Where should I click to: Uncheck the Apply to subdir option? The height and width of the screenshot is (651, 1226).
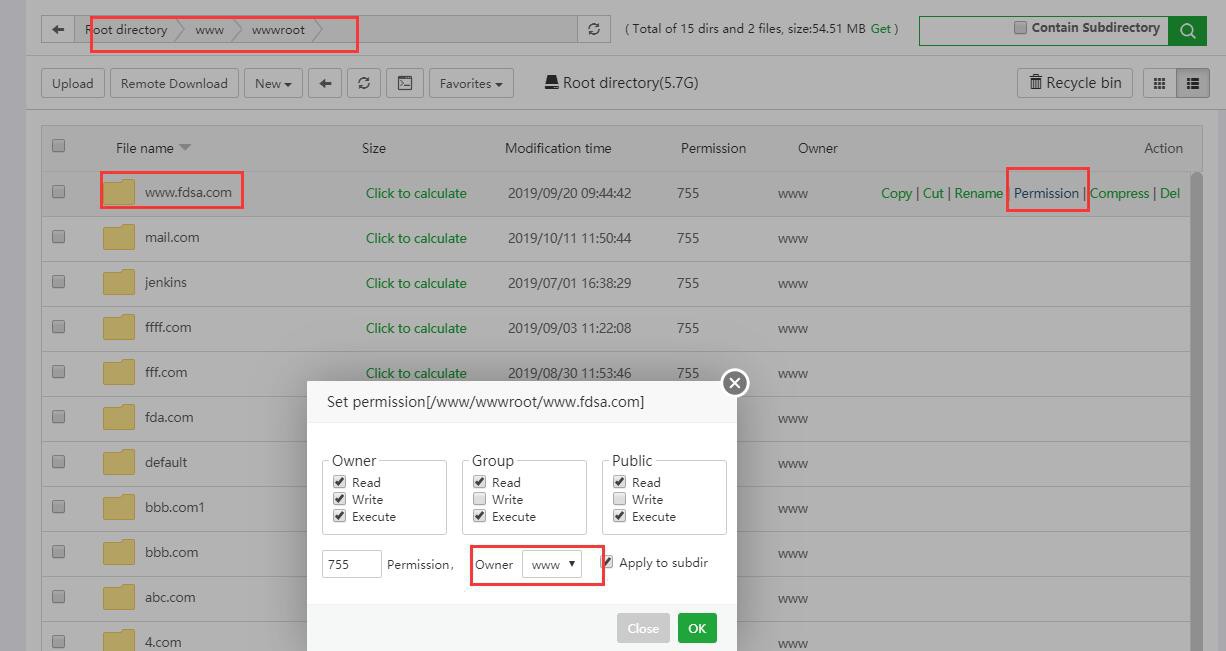(x=607, y=562)
